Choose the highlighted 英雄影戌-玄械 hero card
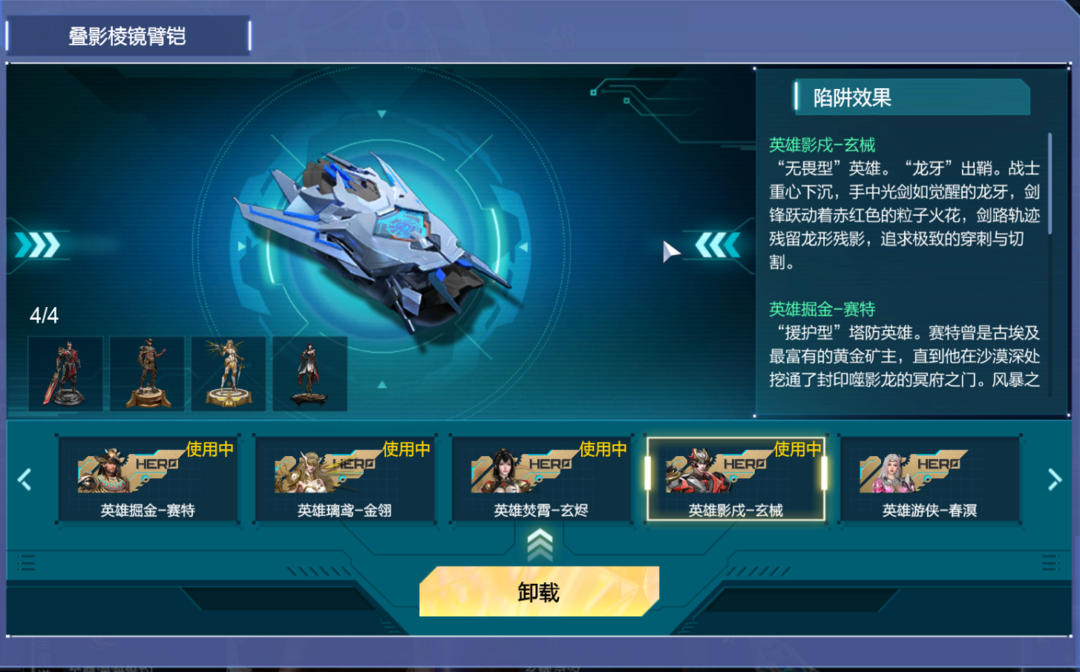1080x672 pixels. 736,479
